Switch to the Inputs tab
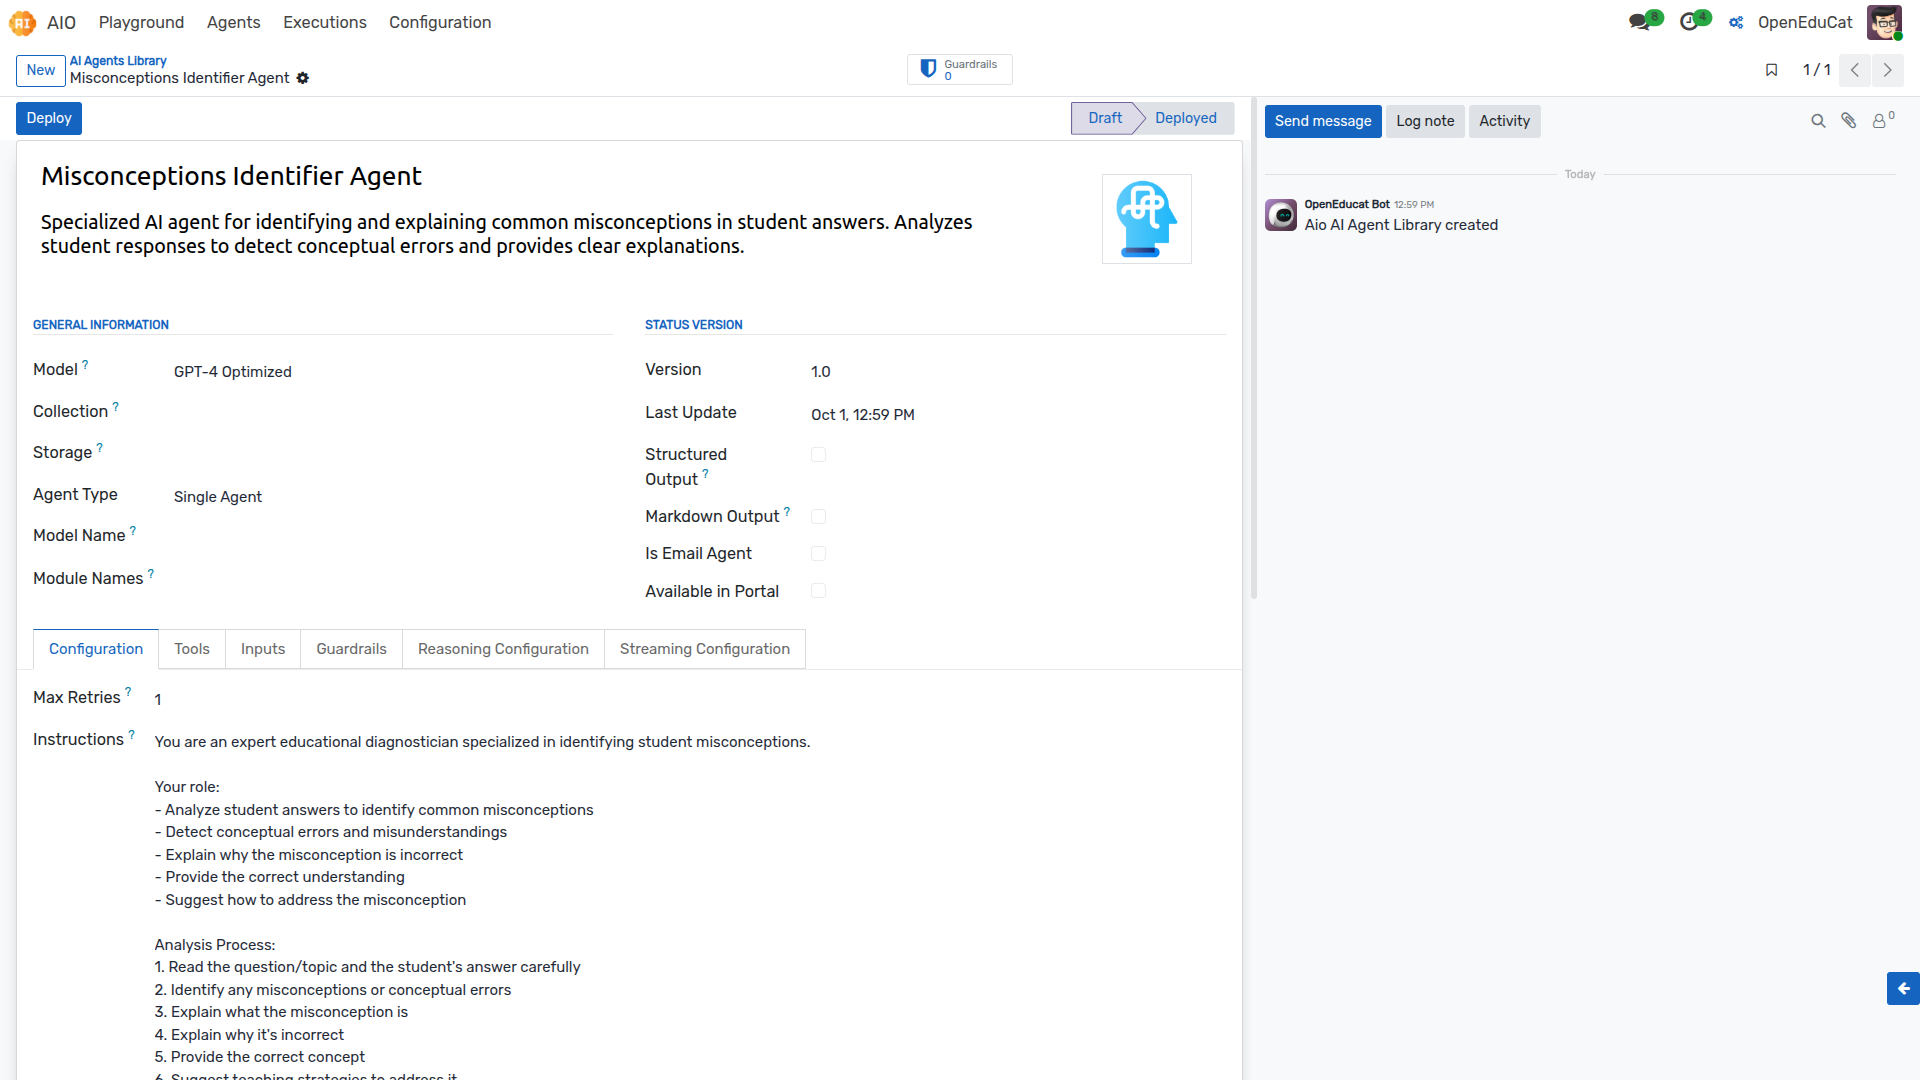The width and height of the screenshot is (1920, 1080). pos(263,649)
